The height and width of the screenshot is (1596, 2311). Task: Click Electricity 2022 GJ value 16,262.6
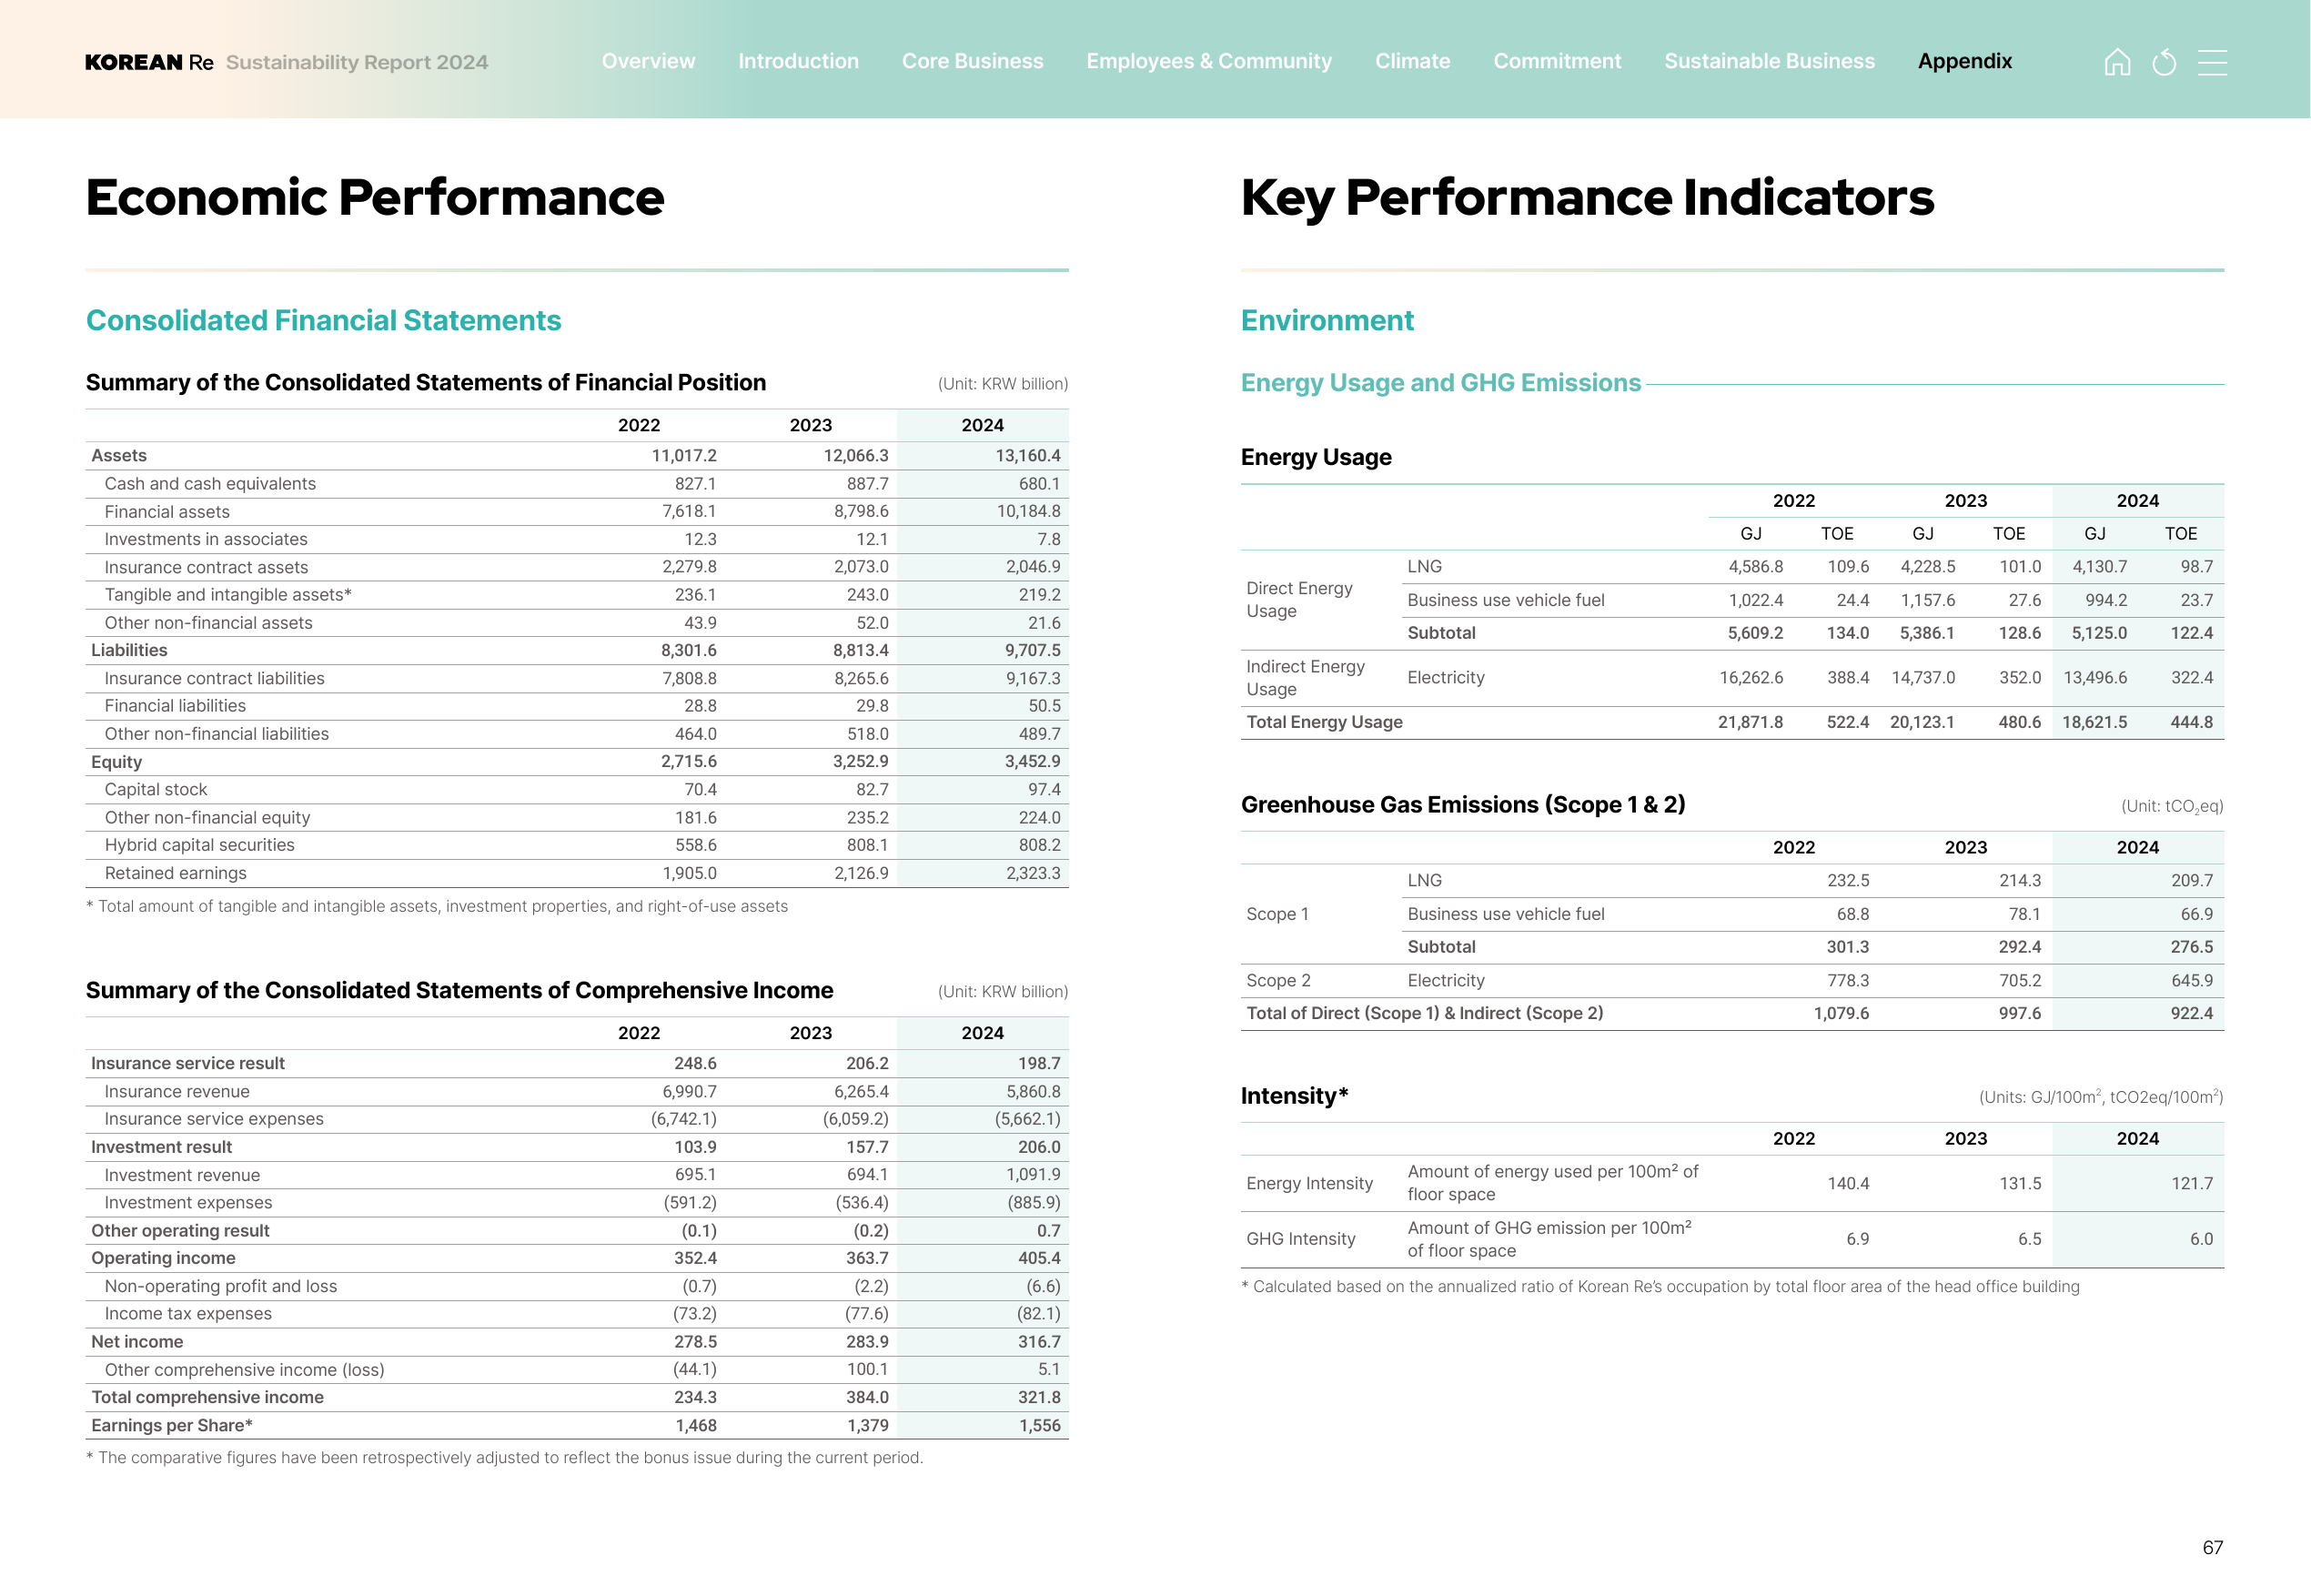[x=1750, y=678]
